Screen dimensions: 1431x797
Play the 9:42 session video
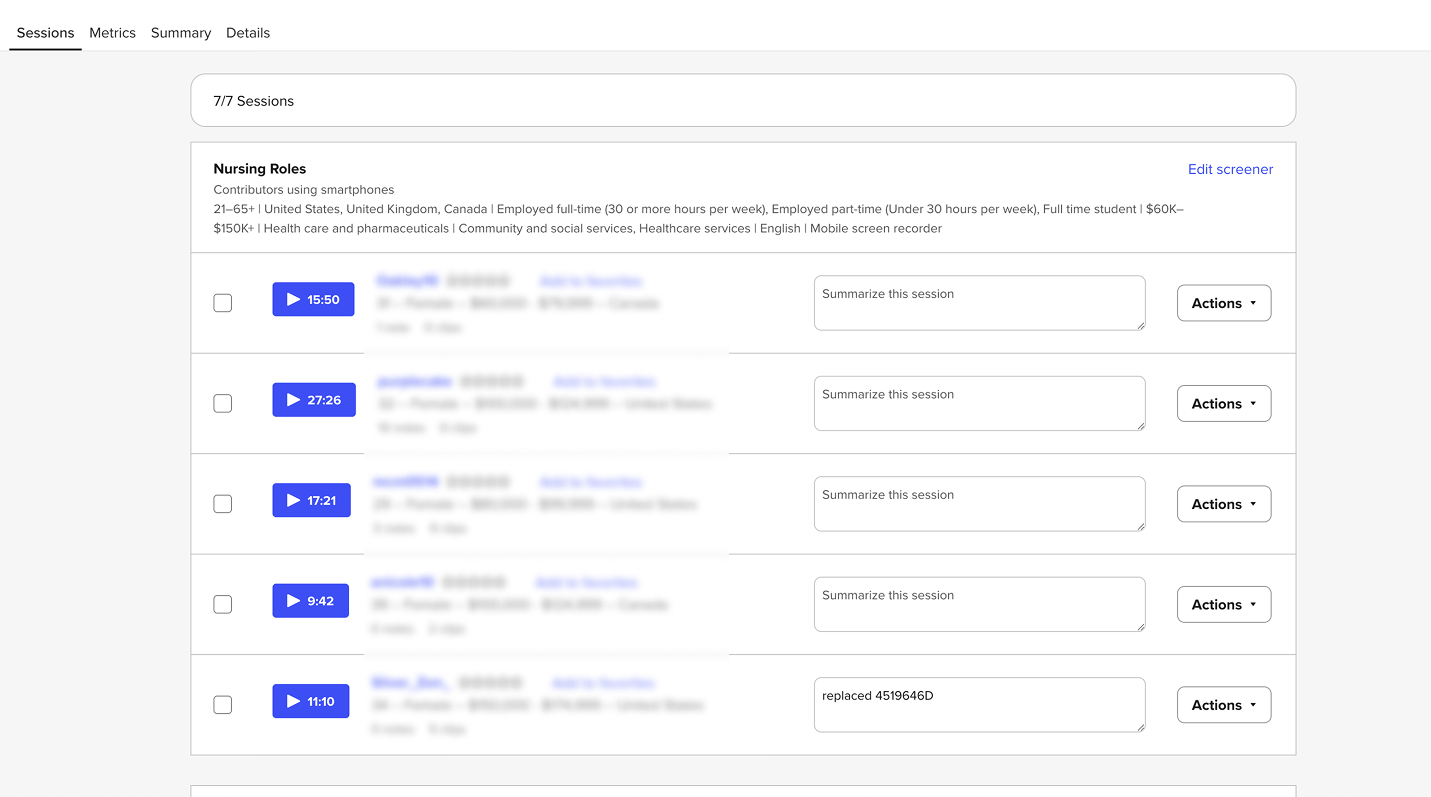tap(310, 601)
